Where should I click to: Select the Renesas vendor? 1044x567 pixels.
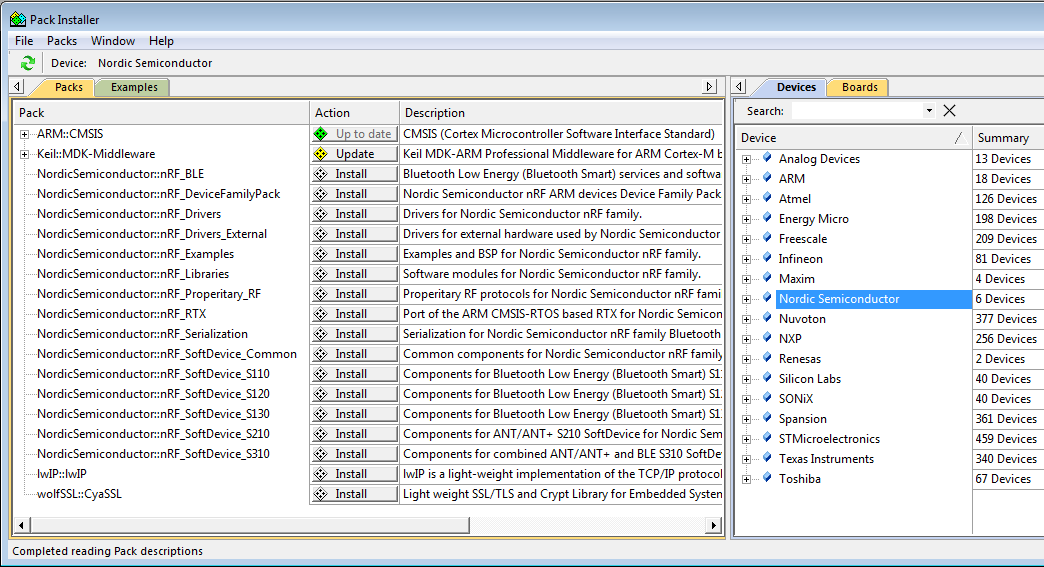800,359
